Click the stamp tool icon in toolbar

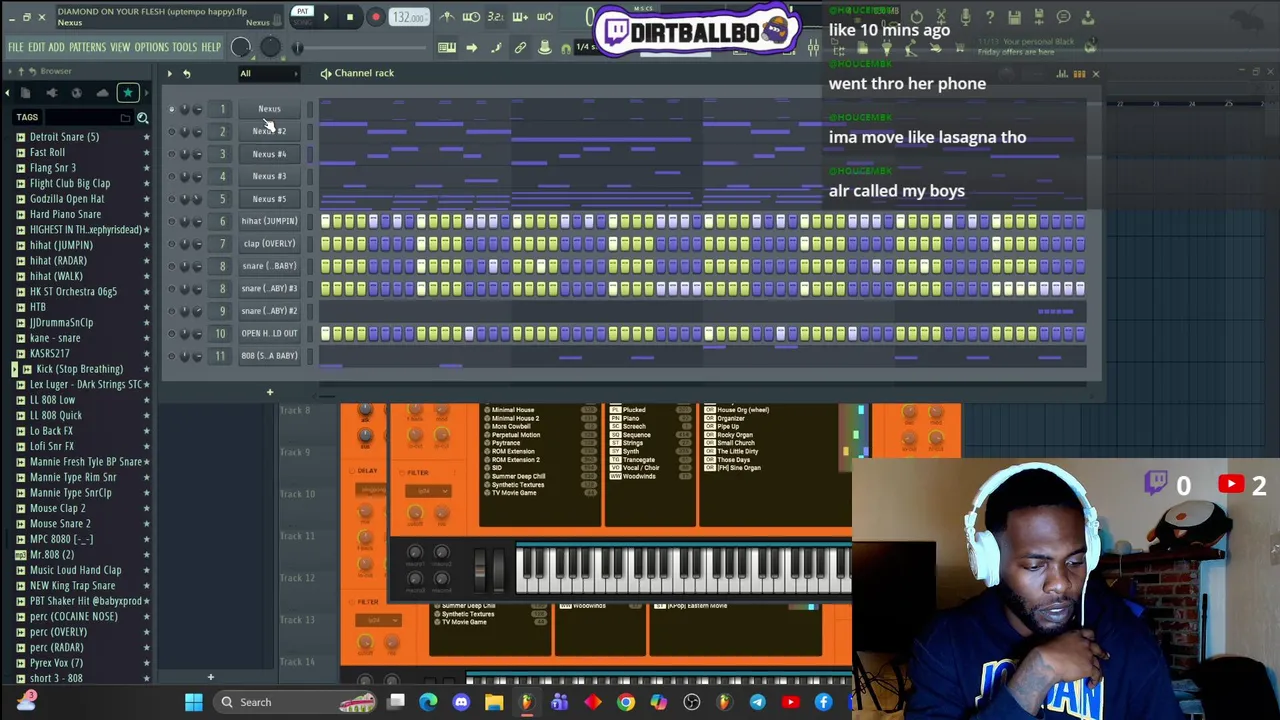[x=545, y=47]
